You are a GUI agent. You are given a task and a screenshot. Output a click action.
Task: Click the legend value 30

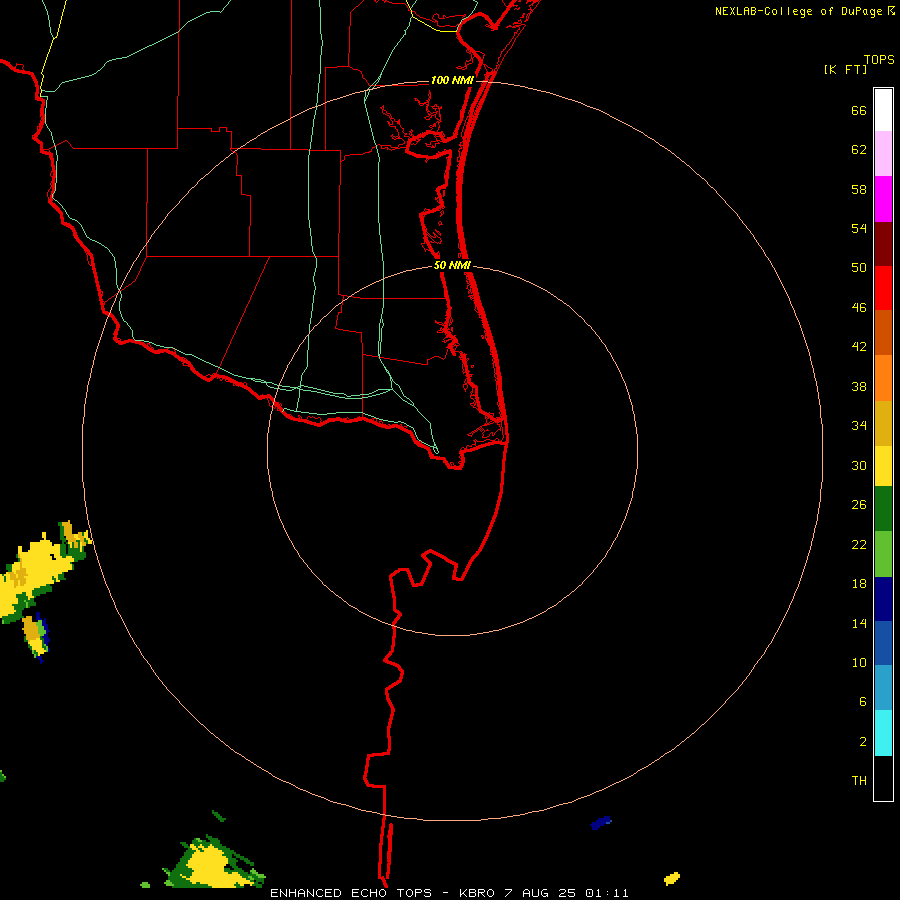pos(859,465)
